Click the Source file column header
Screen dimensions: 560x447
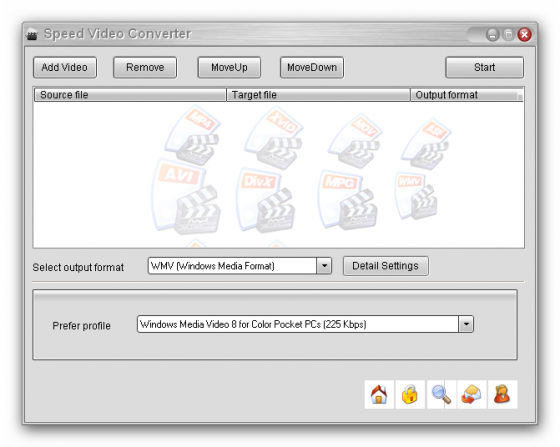[130, 95]
